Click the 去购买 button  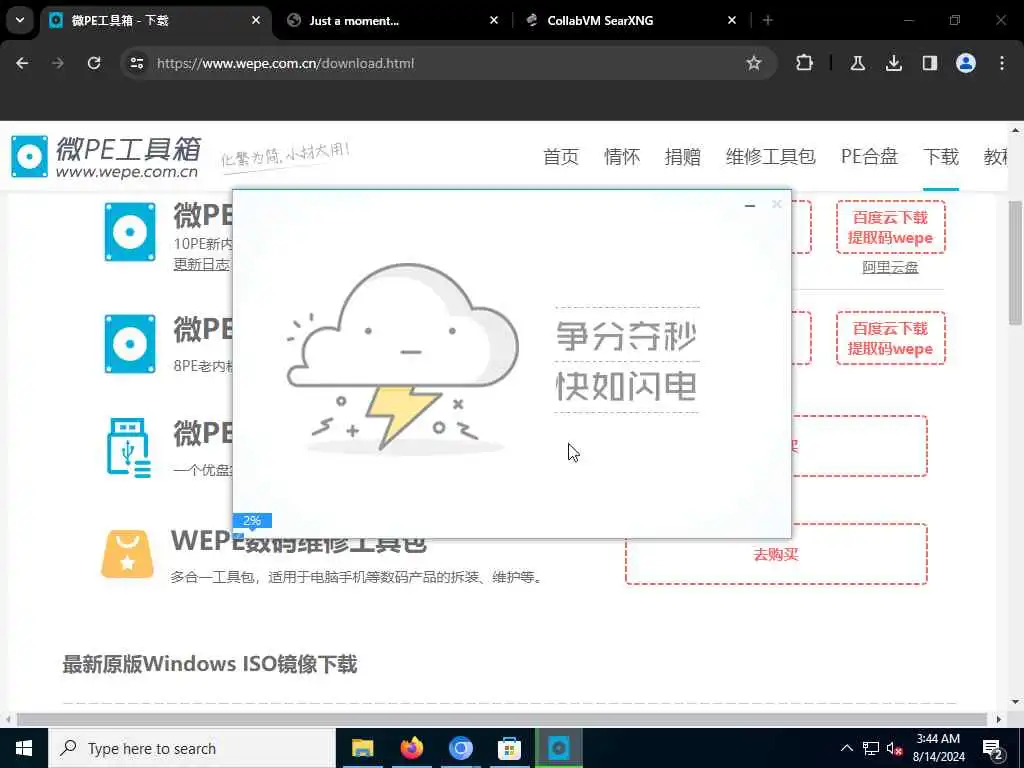tap(776, 554)
